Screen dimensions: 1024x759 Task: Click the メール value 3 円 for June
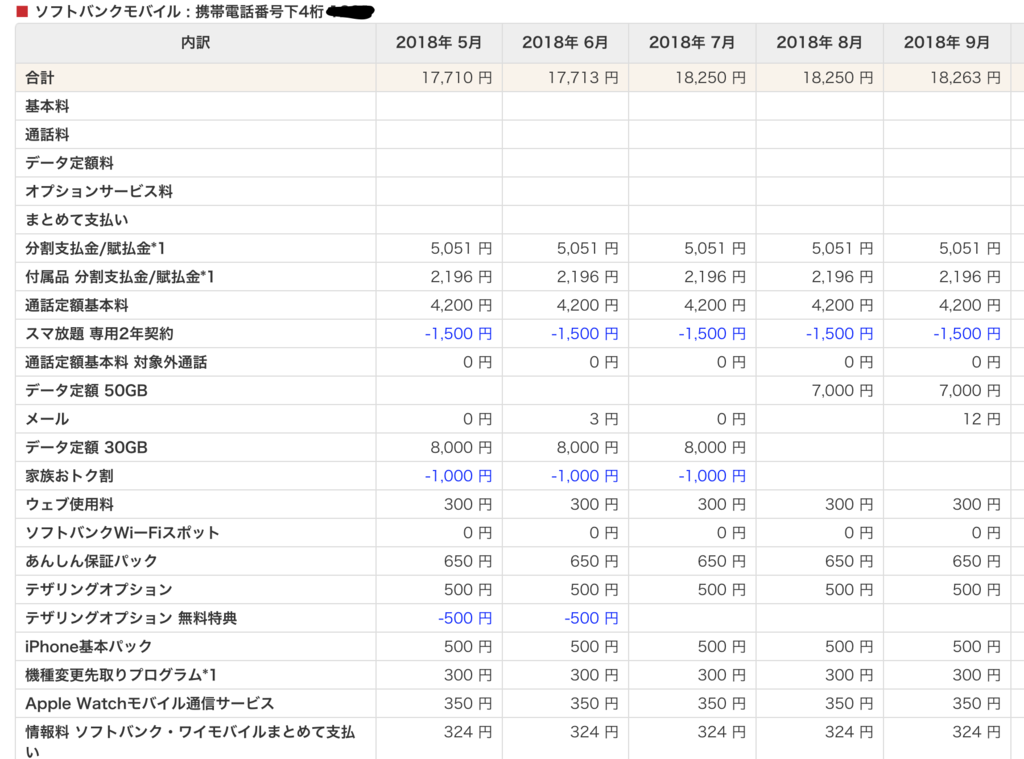pyautogui.click(x=603, y=419)
